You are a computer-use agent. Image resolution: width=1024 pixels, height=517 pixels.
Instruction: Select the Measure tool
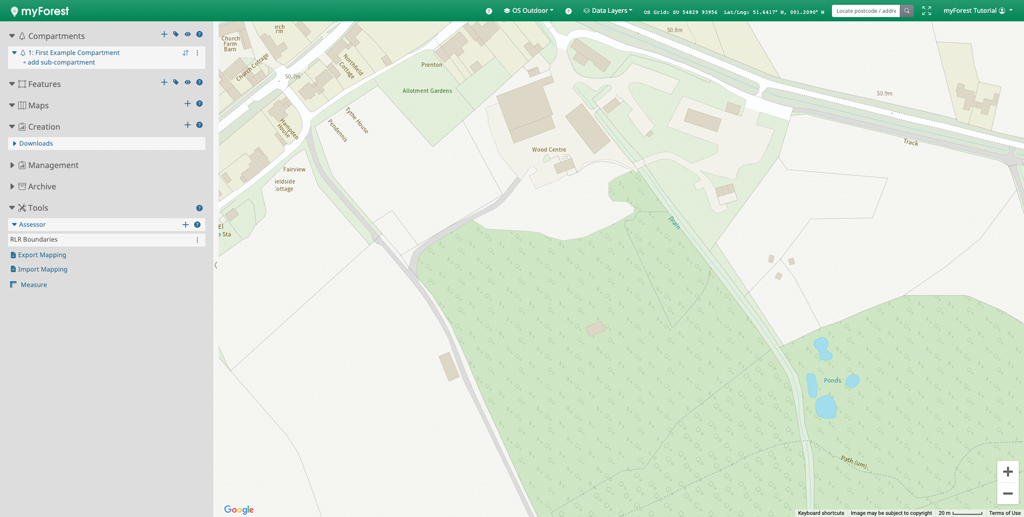(33, 285)
